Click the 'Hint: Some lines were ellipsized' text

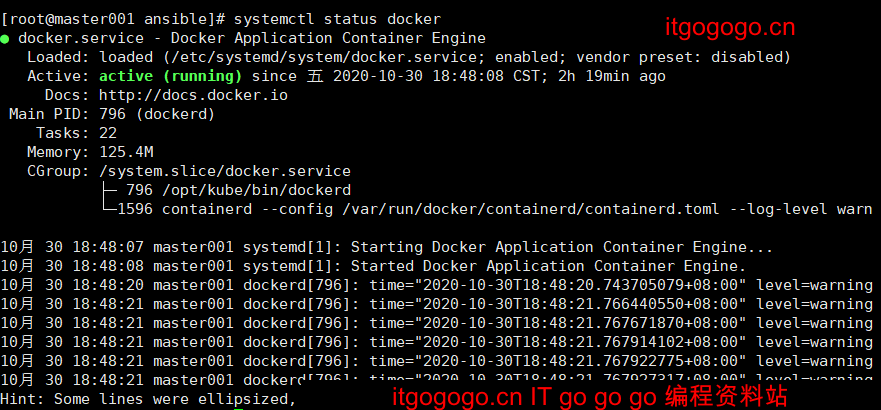[148, 399]
